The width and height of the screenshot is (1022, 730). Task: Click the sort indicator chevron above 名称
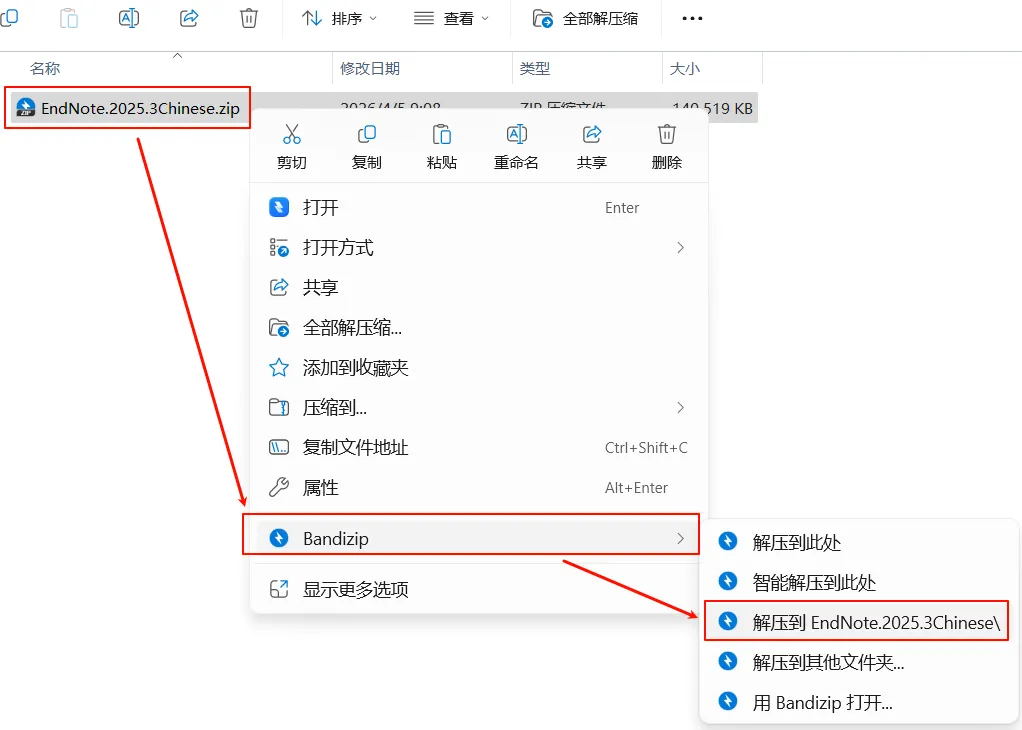[x=177, y=56]
